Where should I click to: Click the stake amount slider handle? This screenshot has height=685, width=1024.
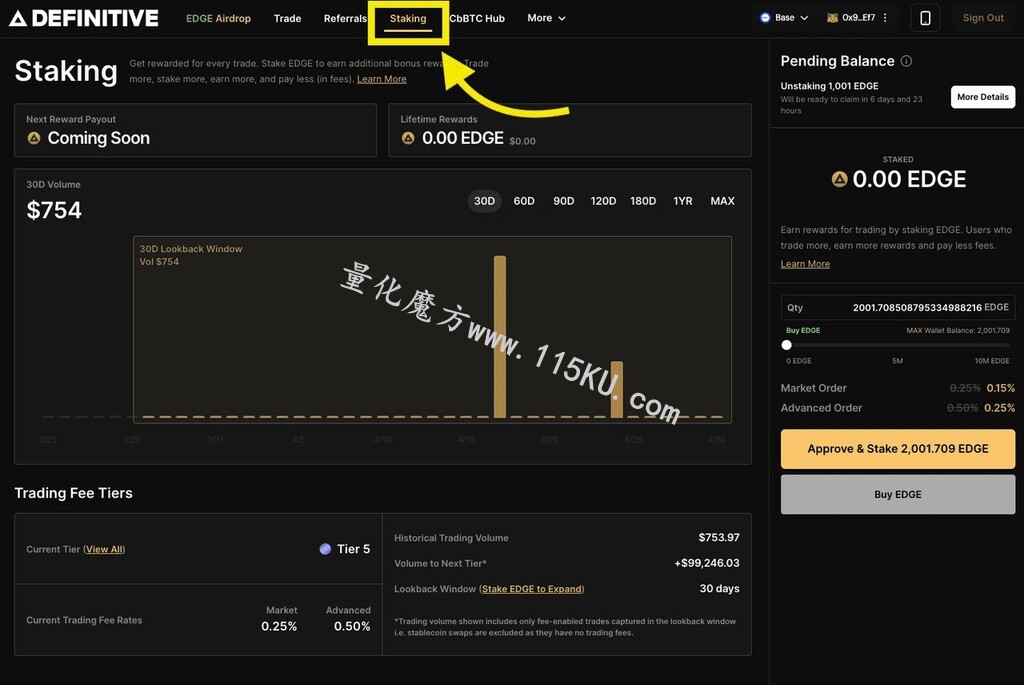click(786, 345)
